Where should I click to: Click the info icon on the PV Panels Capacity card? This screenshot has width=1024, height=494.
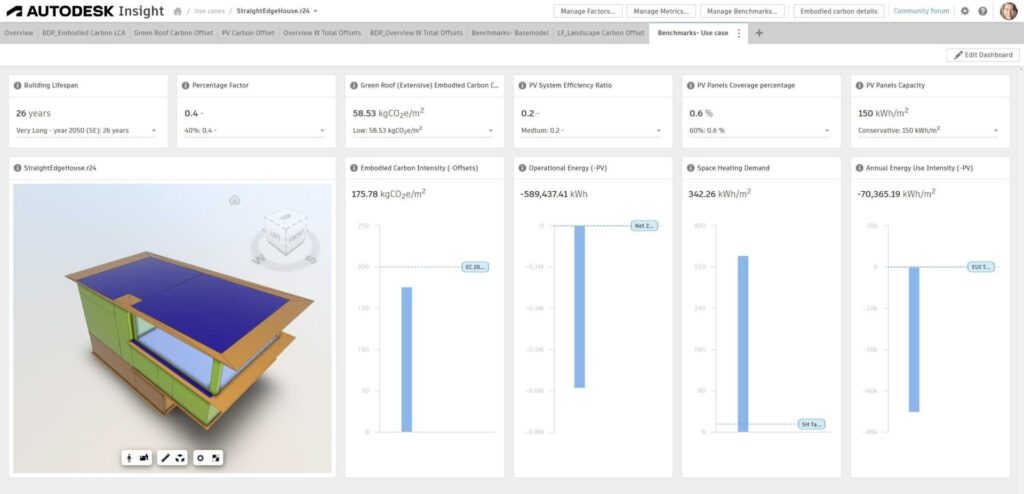[859, 86]
